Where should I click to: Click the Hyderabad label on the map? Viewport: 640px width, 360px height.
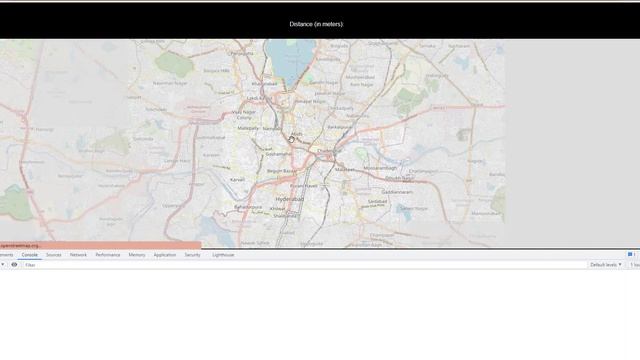click(x=290, y=199)
